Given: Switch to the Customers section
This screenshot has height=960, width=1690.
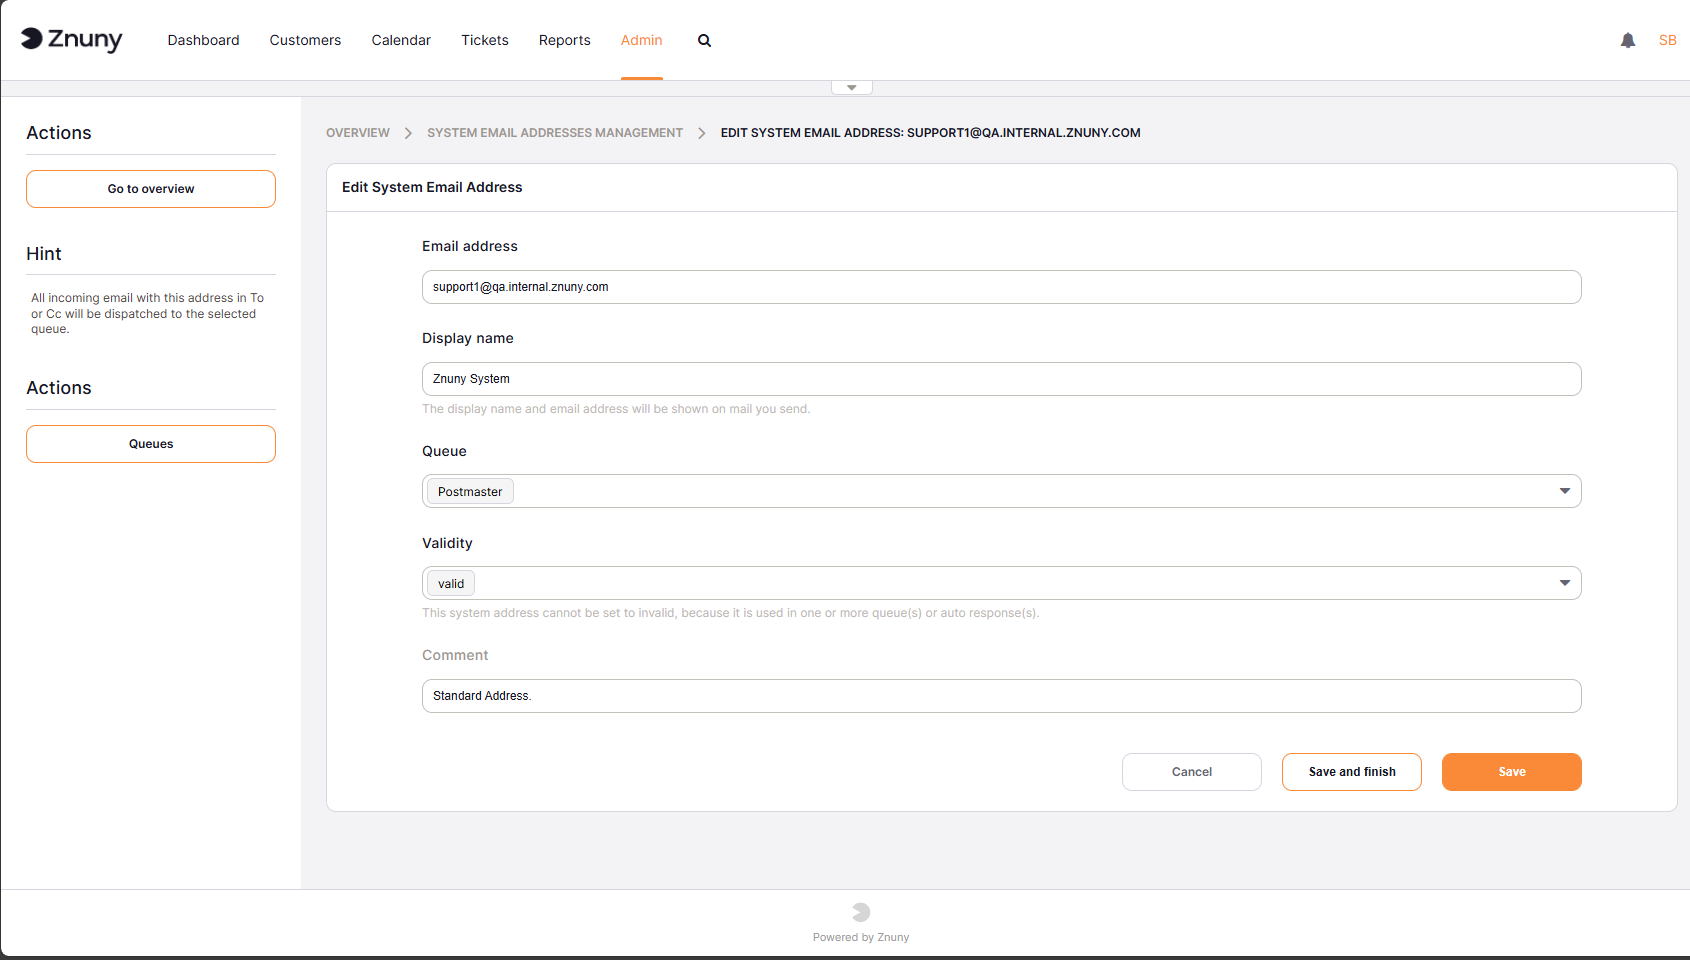Looking at the screenshot, I should pos(305,40).
